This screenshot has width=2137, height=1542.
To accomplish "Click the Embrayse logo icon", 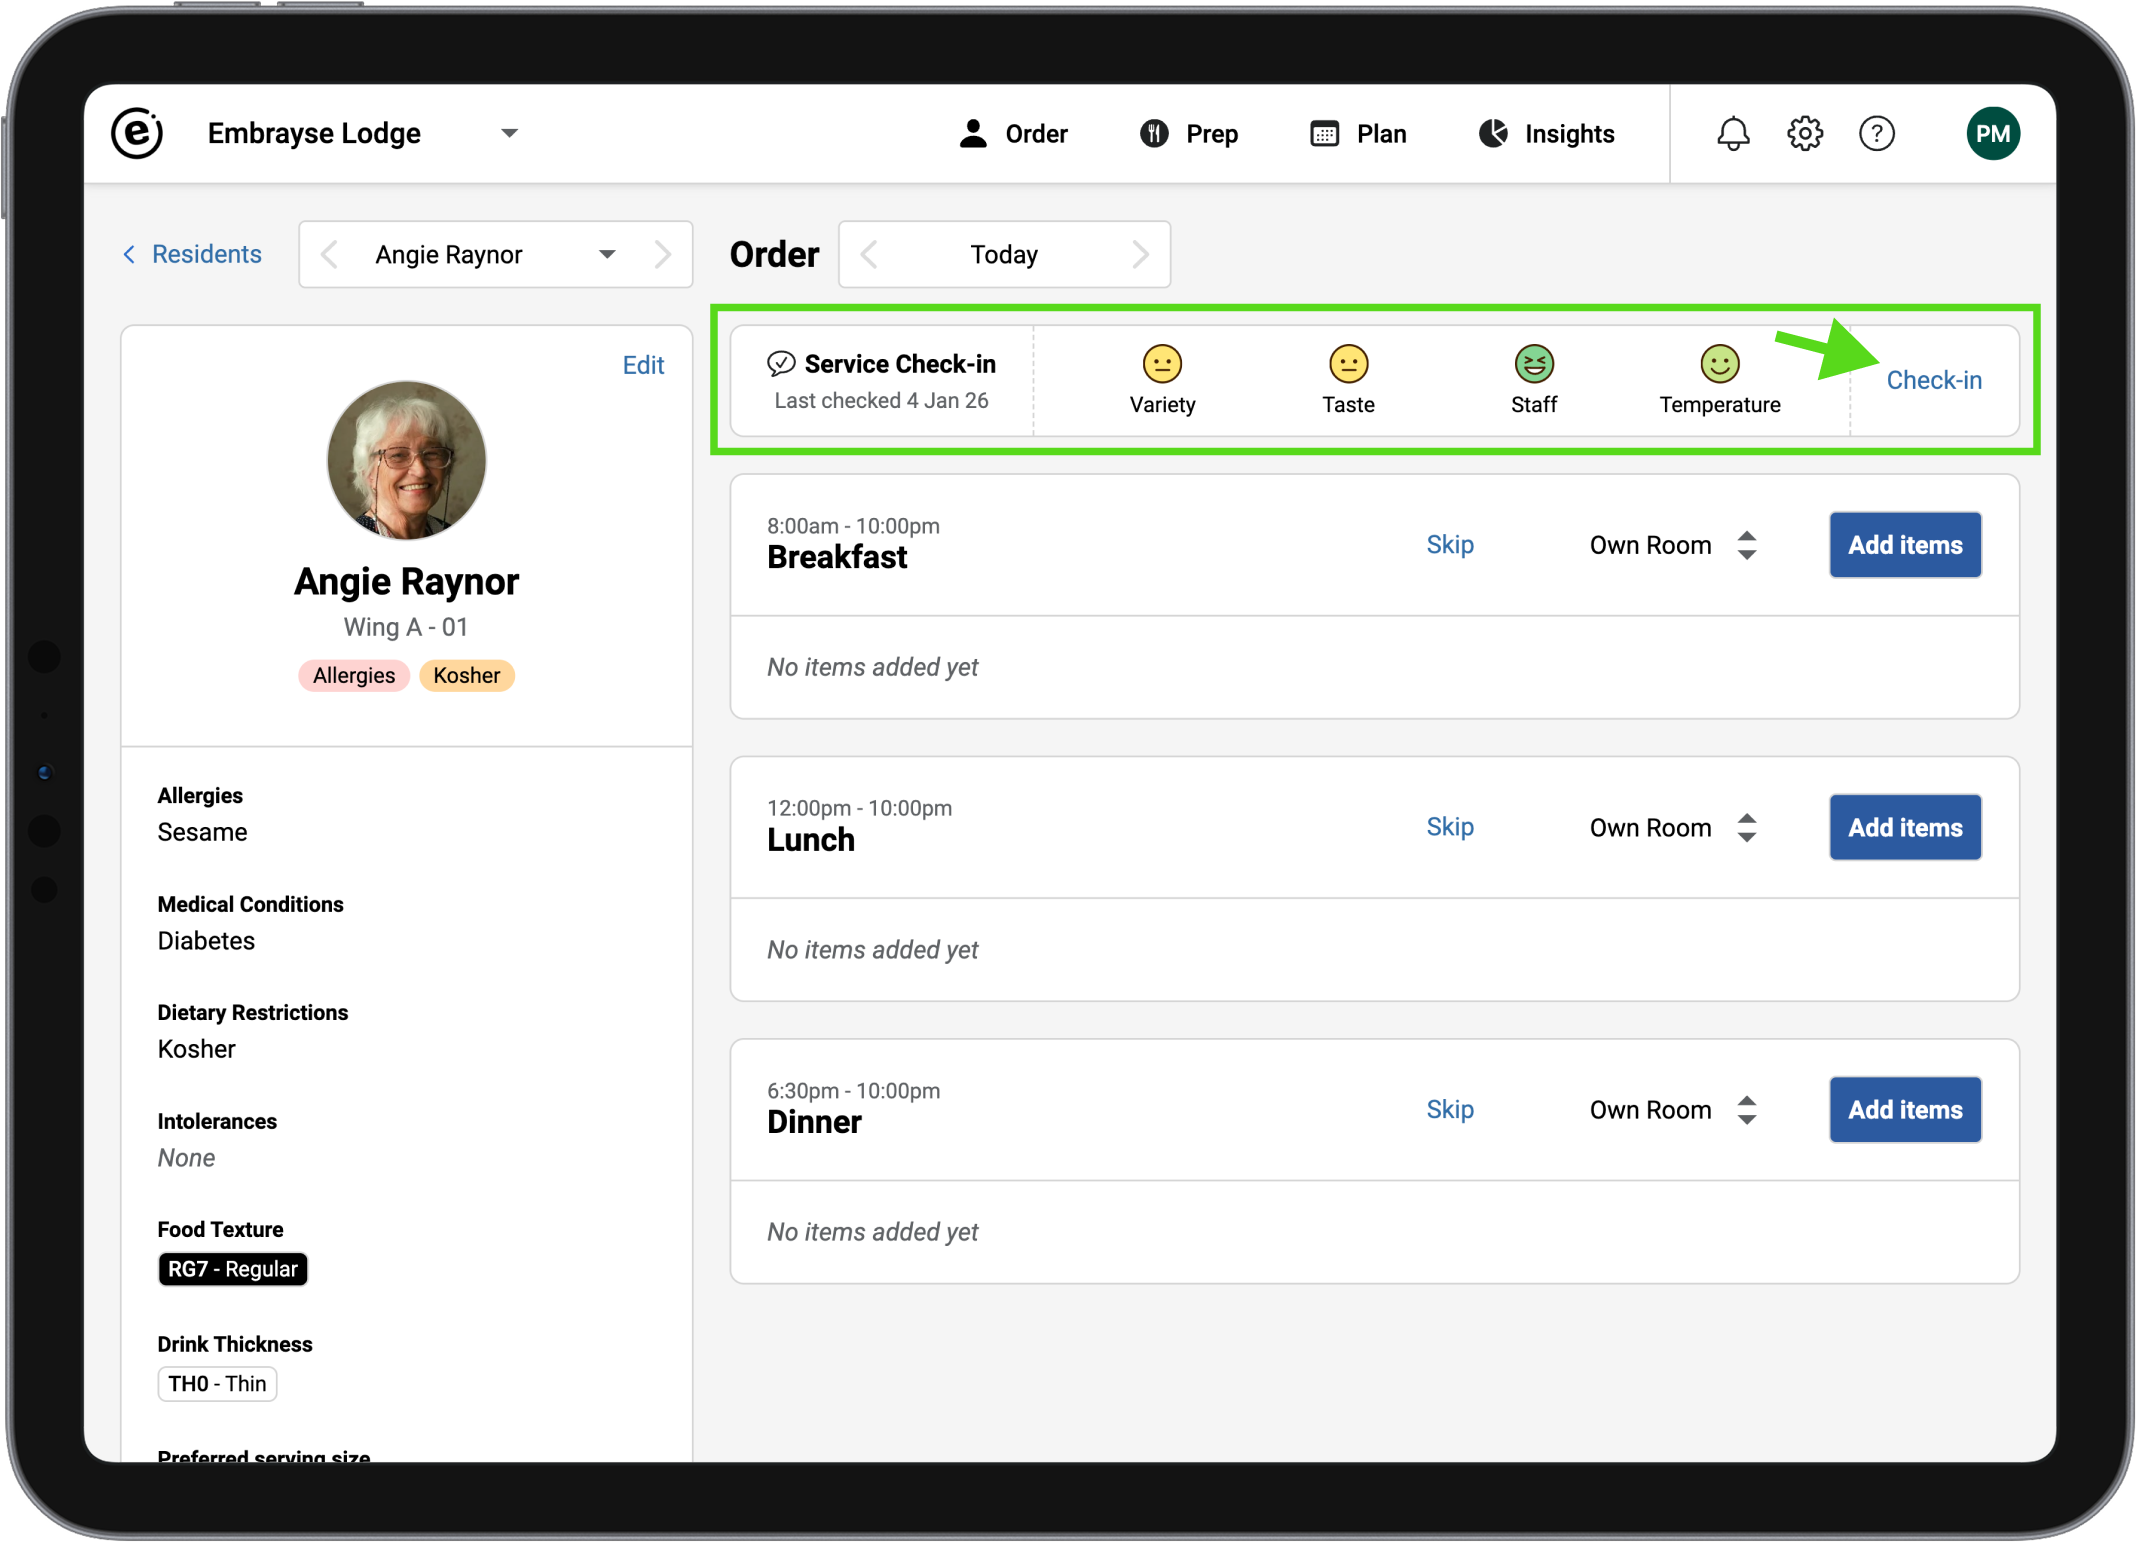I will click(137, 133).
